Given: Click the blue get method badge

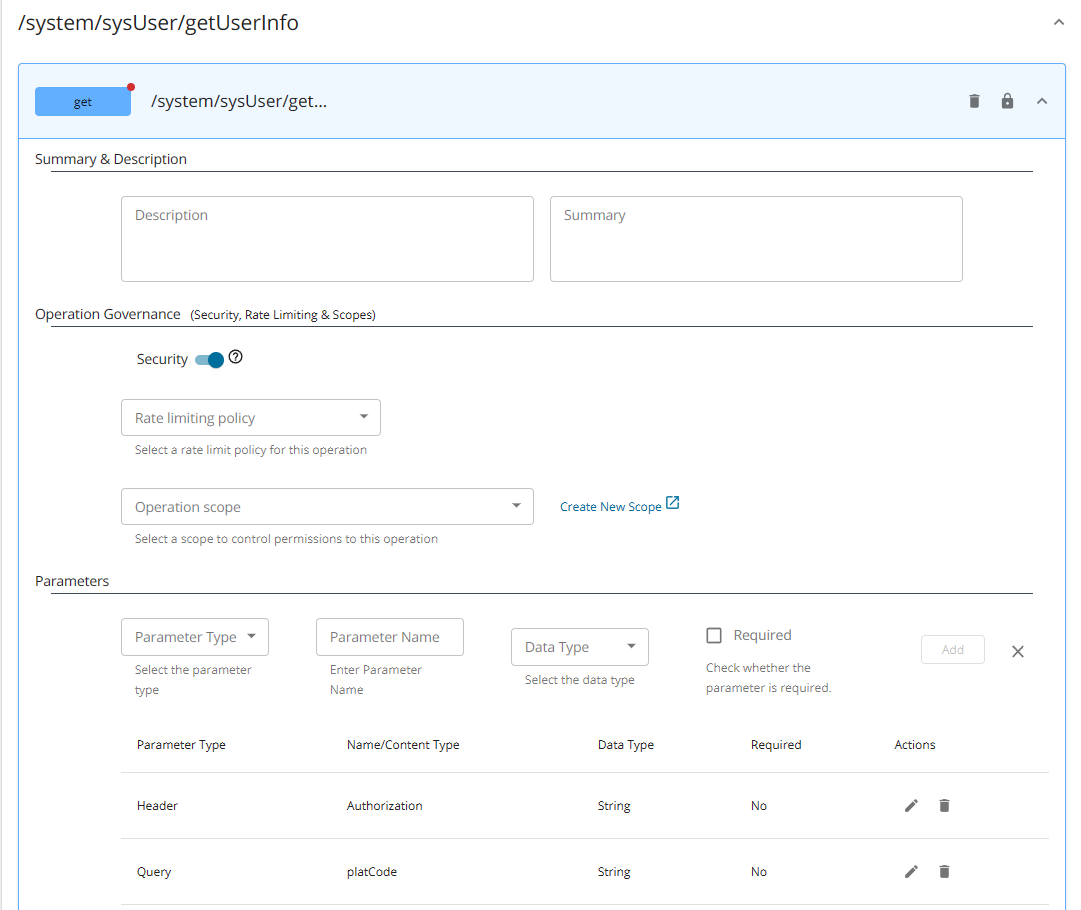Looking at the screenshot, I should tap(83, 101).
